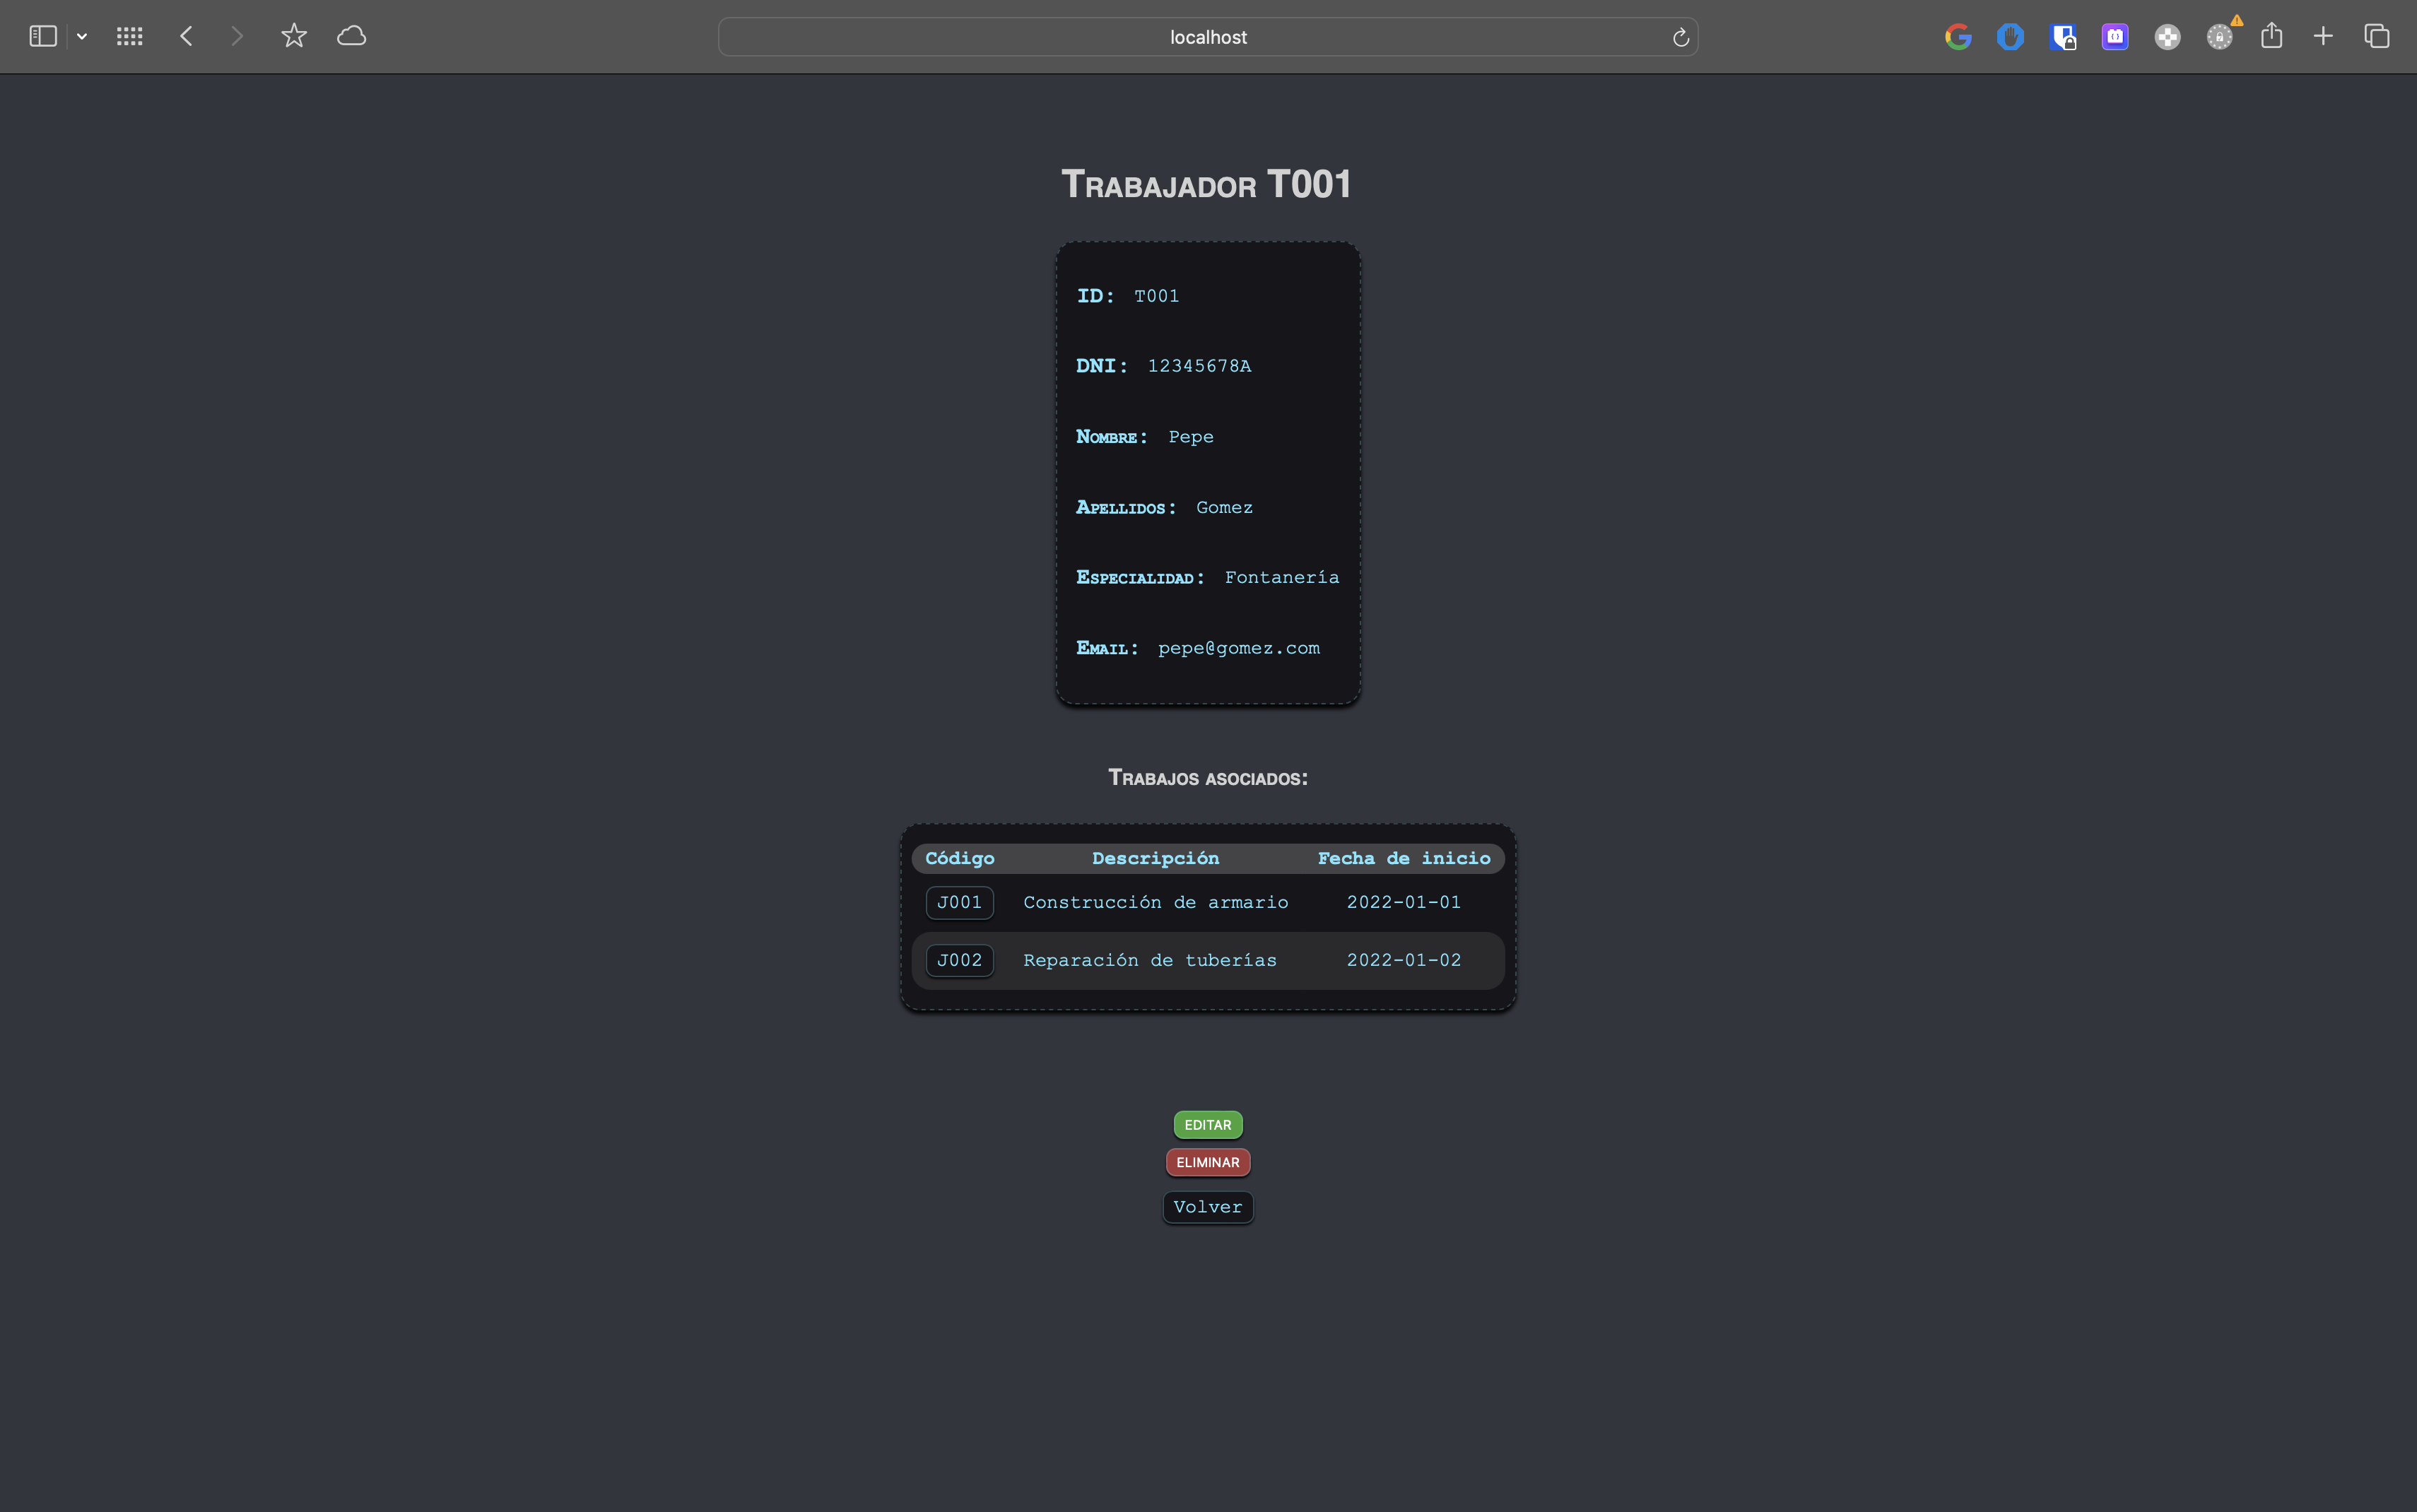Open the iCloud tabs cloud icon
Image resolution: width=2417 pixels, height=1512 pixels.
(x=352, y=37)
